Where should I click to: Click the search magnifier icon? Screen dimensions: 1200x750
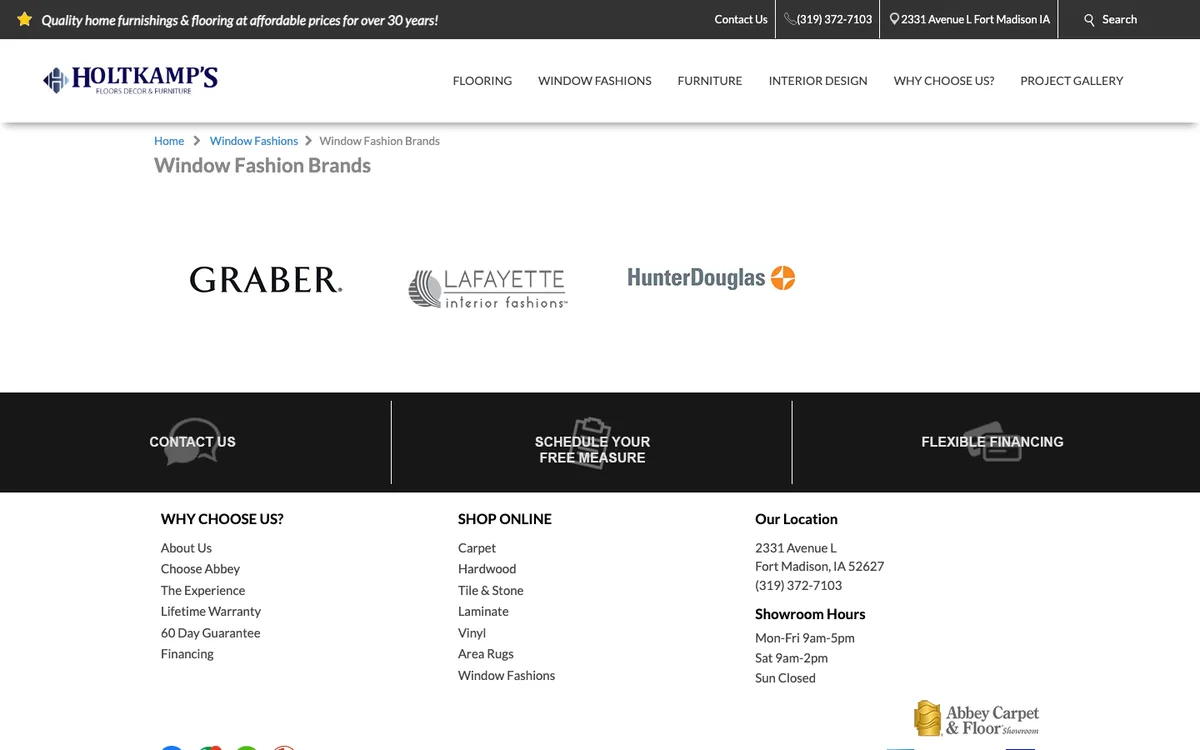pyautogui.click(x=1089, y=20)
